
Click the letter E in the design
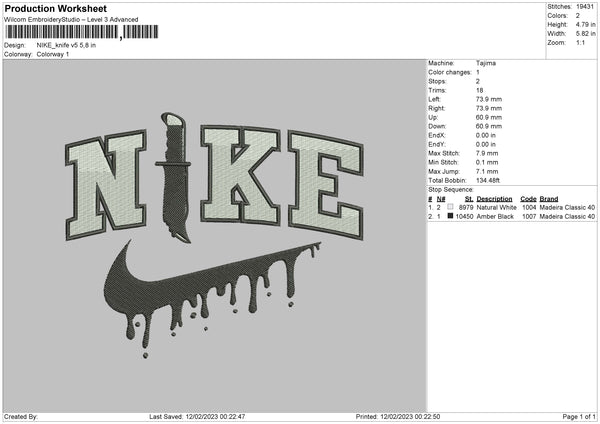point(326,185)
